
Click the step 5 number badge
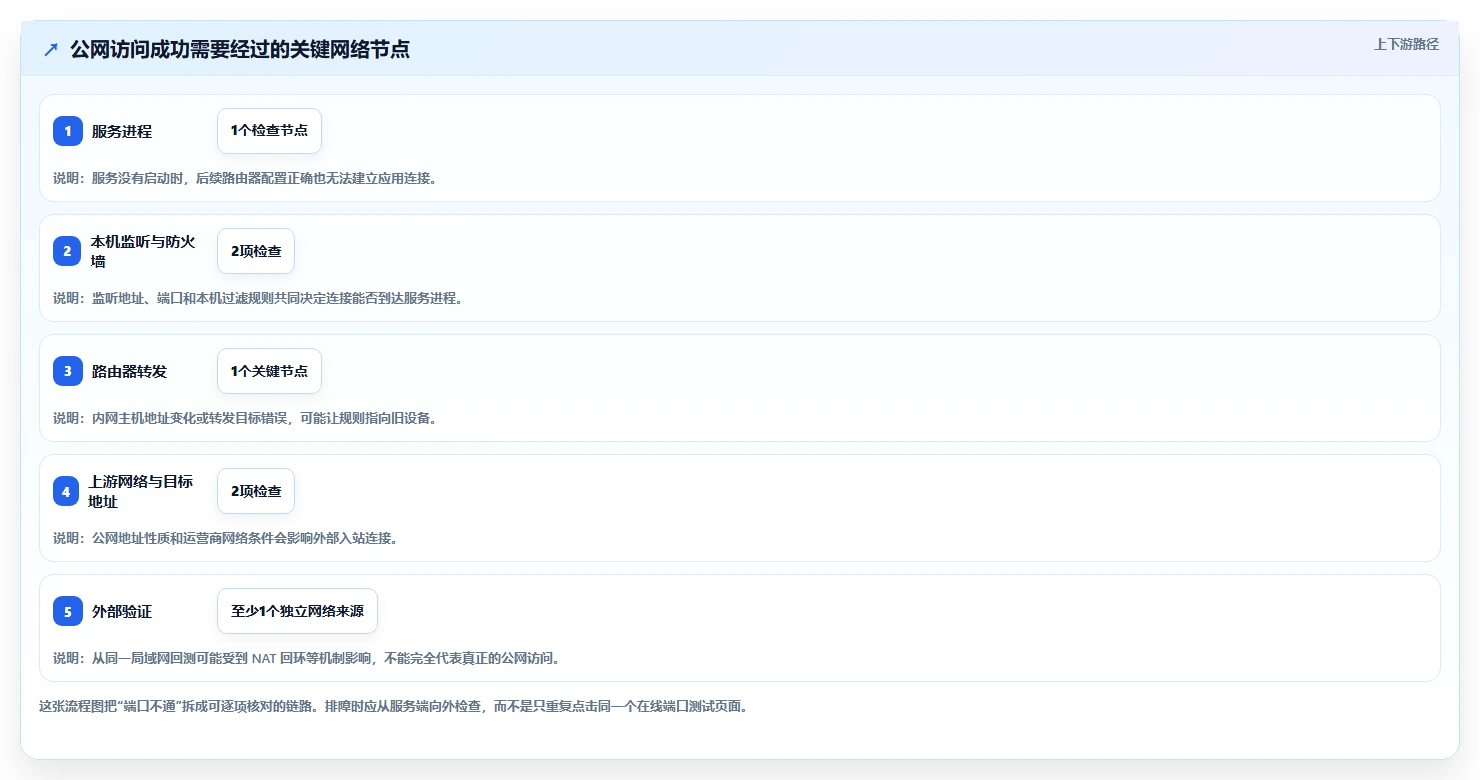pos(68,611)
